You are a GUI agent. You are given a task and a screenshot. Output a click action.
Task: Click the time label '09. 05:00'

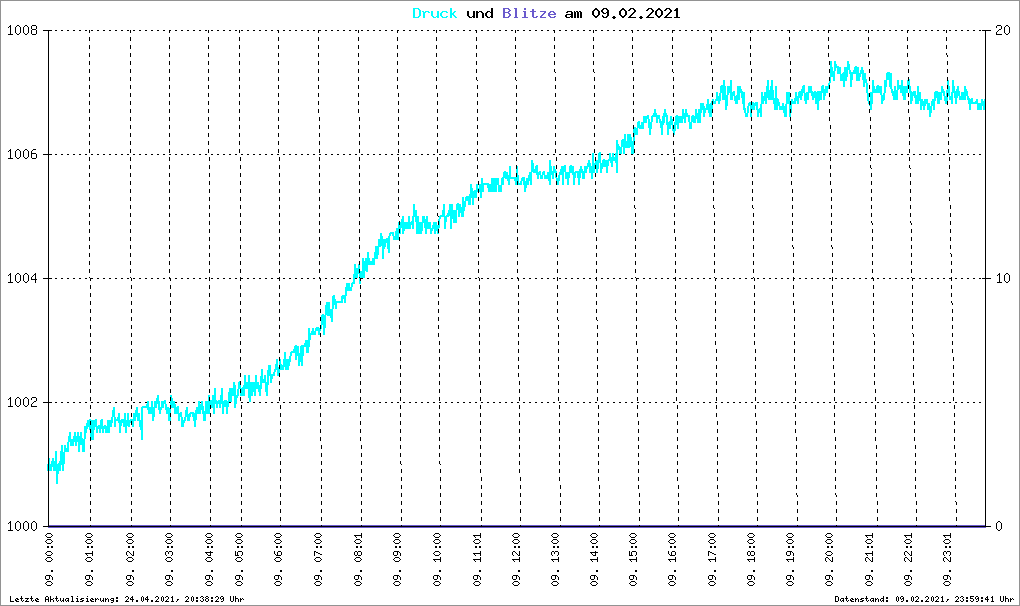coord(239,560)
